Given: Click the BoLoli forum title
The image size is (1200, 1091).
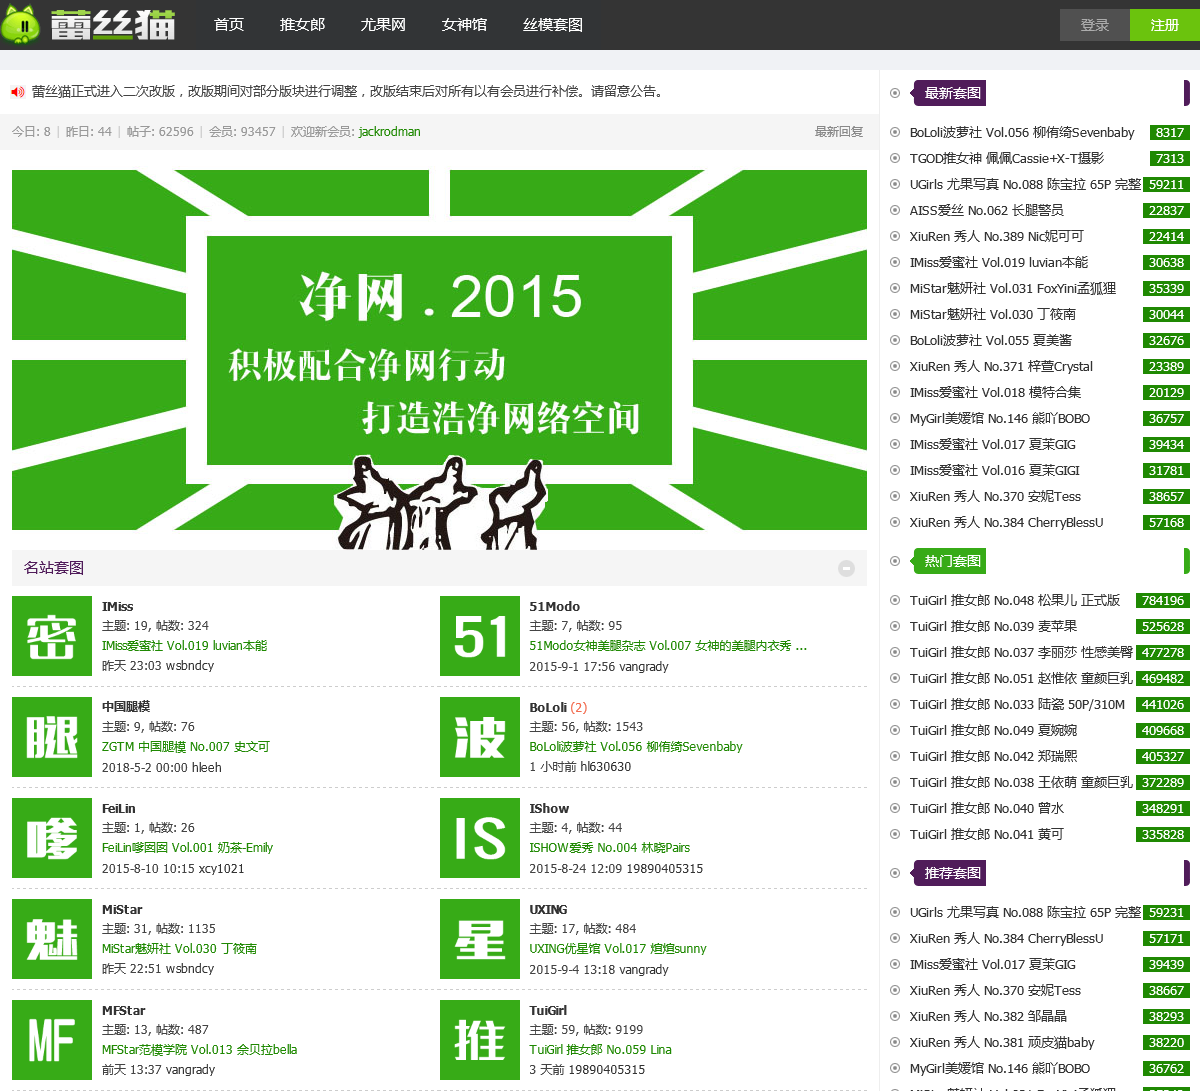Looking at the screenshot, I should pyautogui.click(x=548, y=707).
